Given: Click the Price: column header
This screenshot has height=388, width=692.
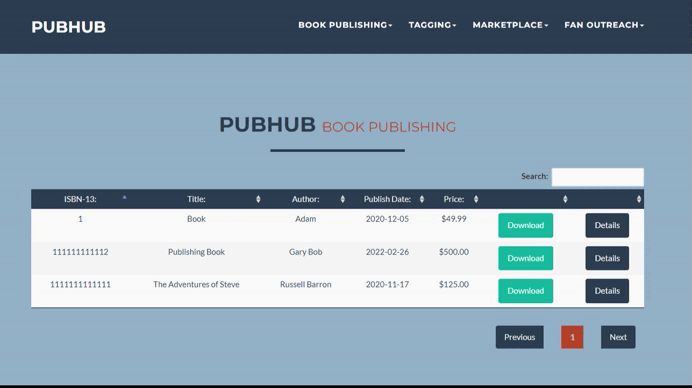Looking at the screenshot, I should point(454,199).
